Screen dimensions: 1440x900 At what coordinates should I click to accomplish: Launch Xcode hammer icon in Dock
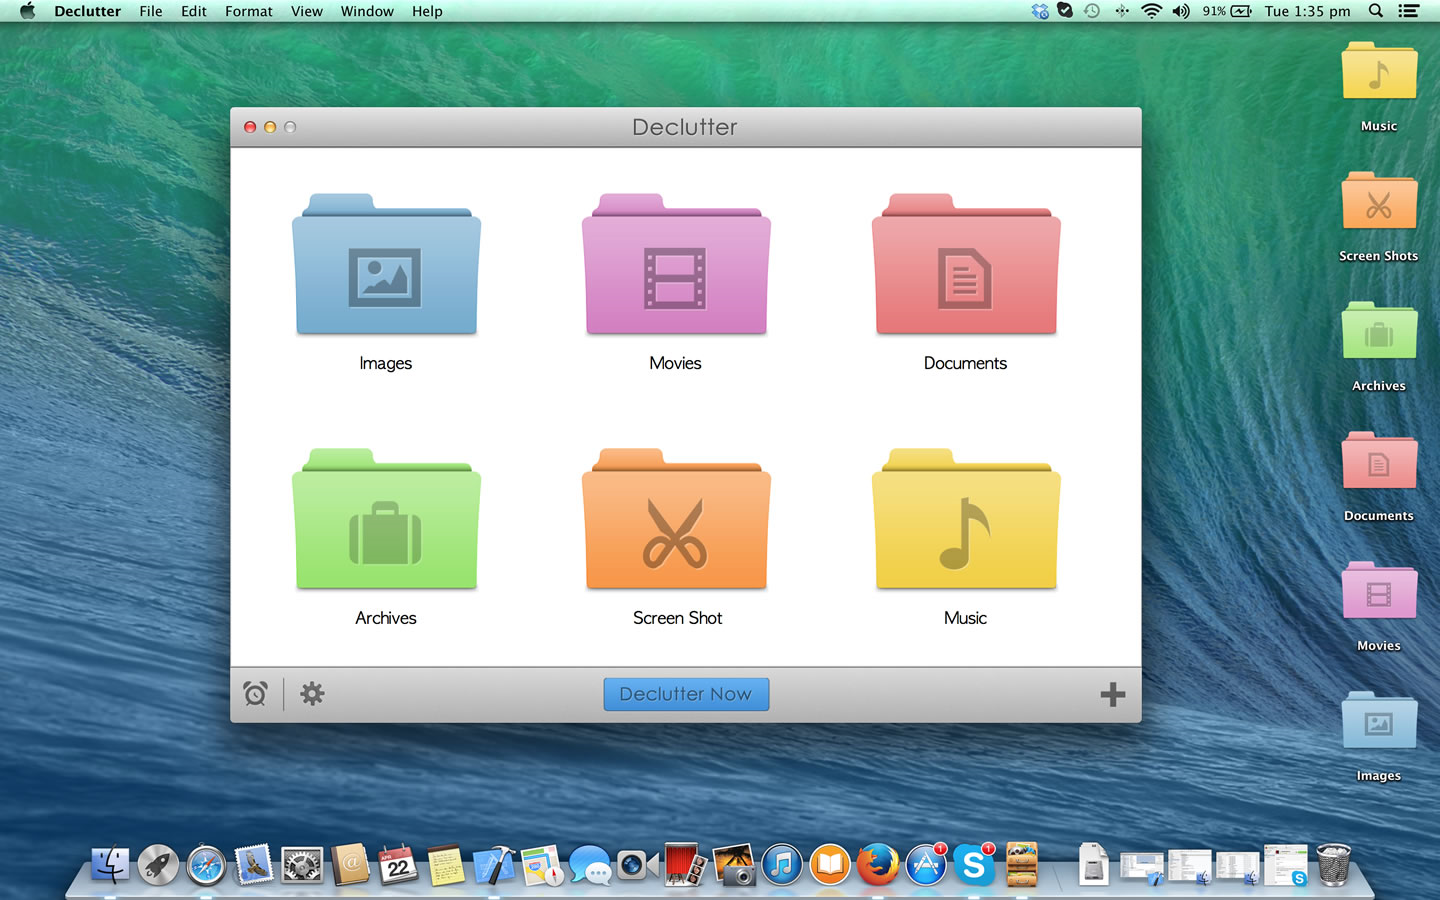pyautogui.click(x=494, y=865)
